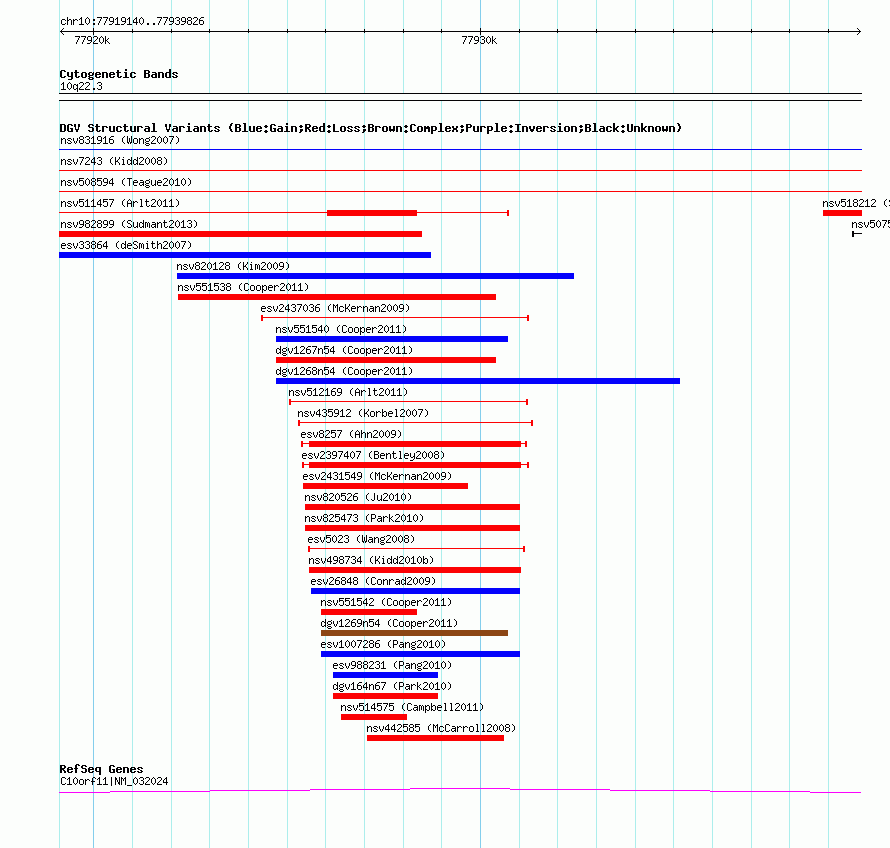Click blue bar under esv26848 (Conrad2009)
890x848 pixels.
415,591
